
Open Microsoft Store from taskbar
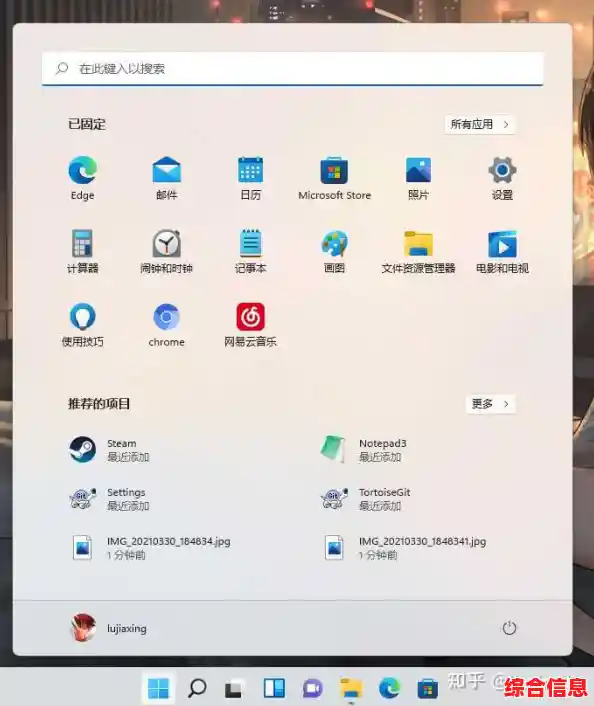click(x=427, y=688)
